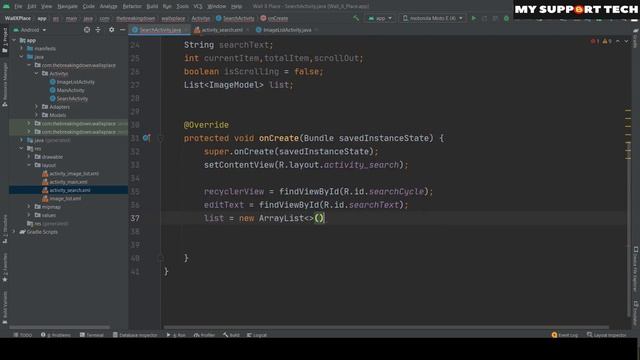Open the Profiler tool window

pos(204,335)
